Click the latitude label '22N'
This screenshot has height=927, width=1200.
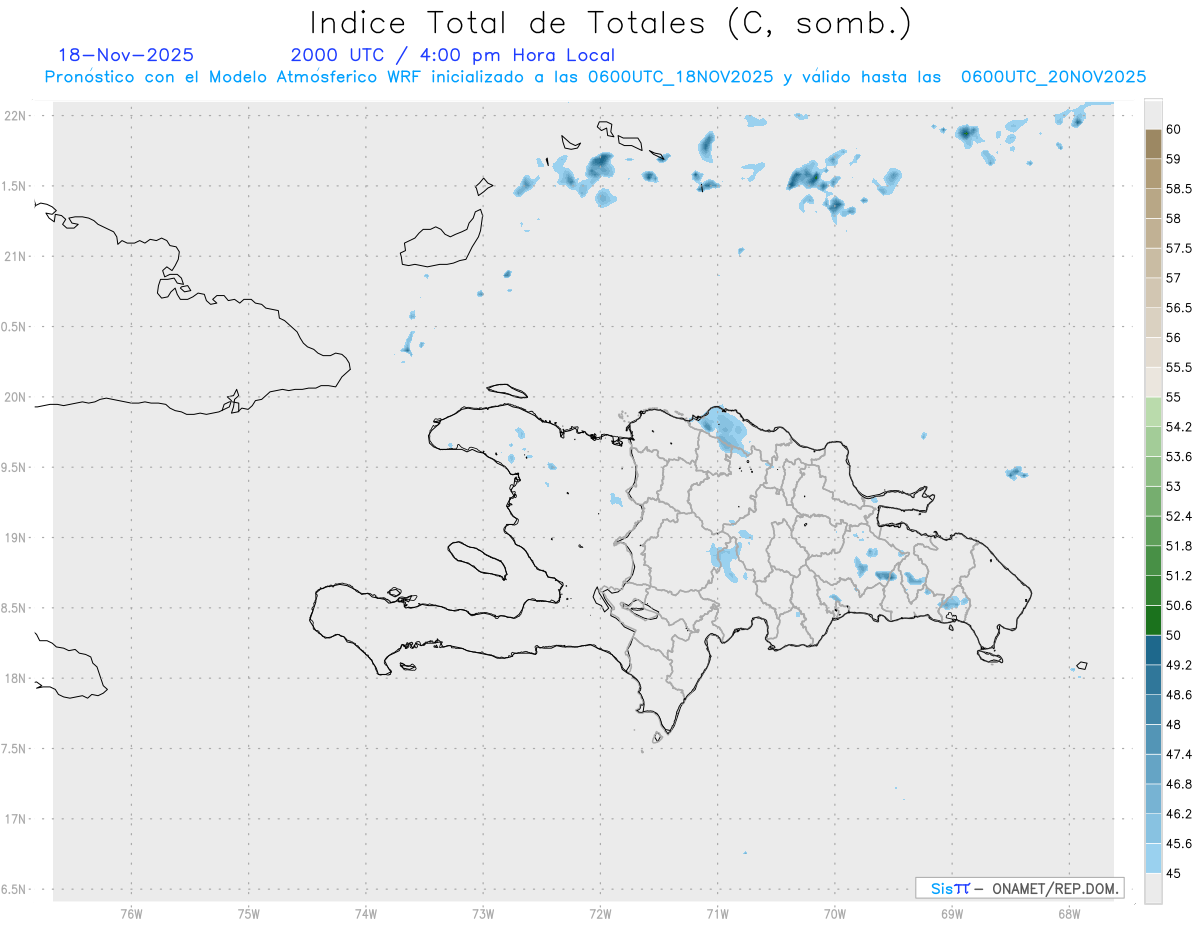(x=17, y=115)
